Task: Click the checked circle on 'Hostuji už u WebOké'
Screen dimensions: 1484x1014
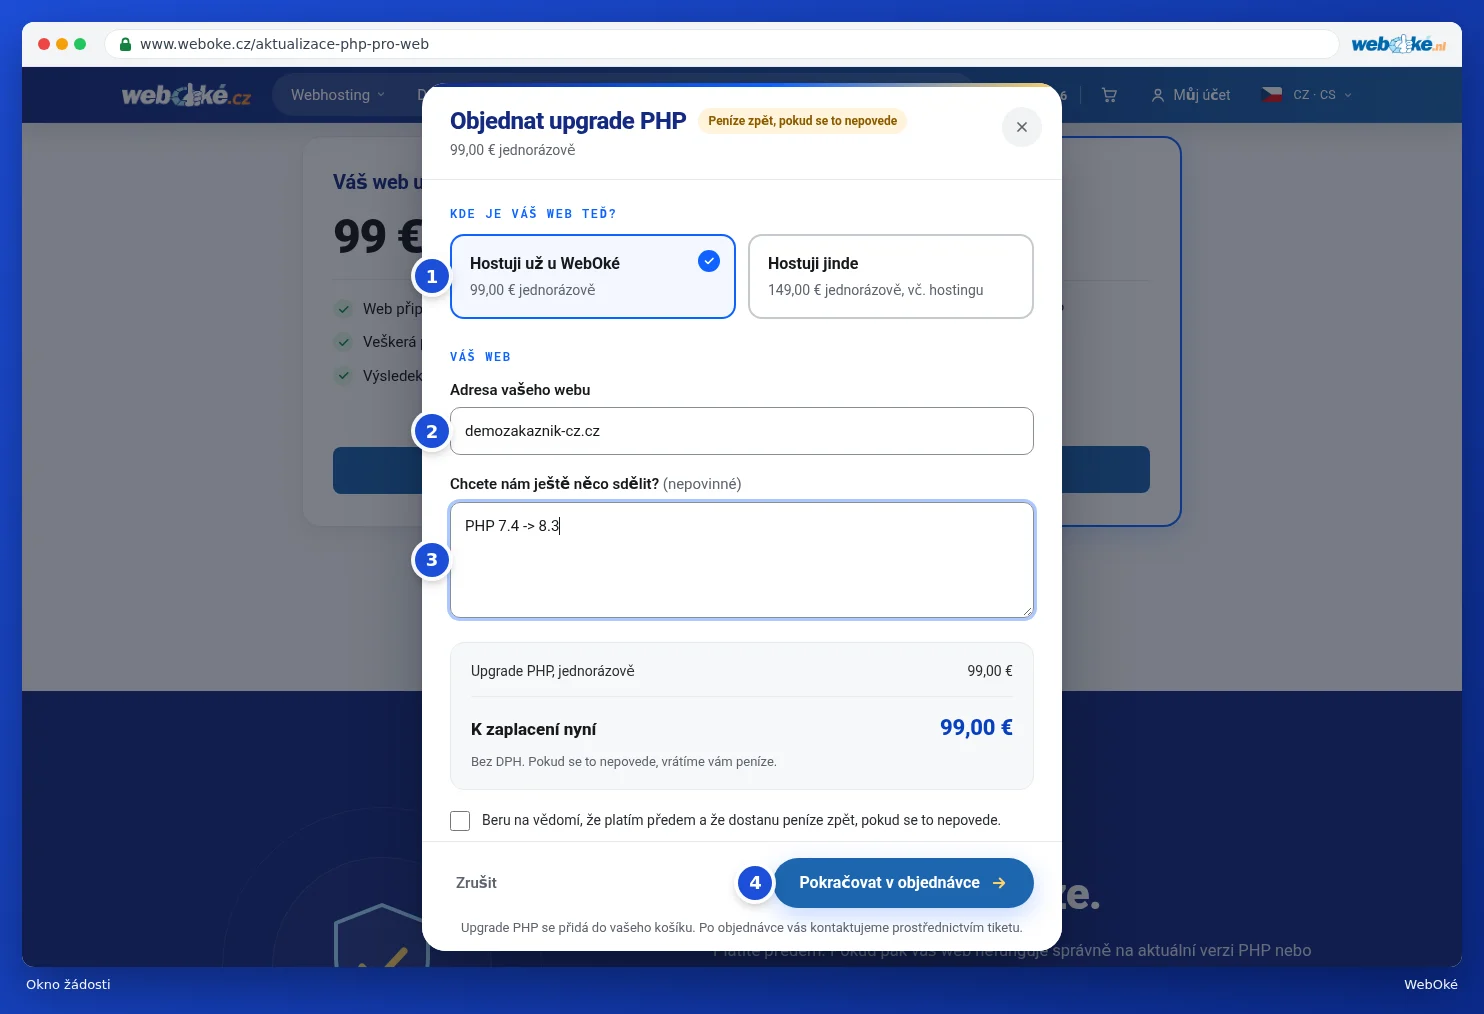Action: pos(709,261)
